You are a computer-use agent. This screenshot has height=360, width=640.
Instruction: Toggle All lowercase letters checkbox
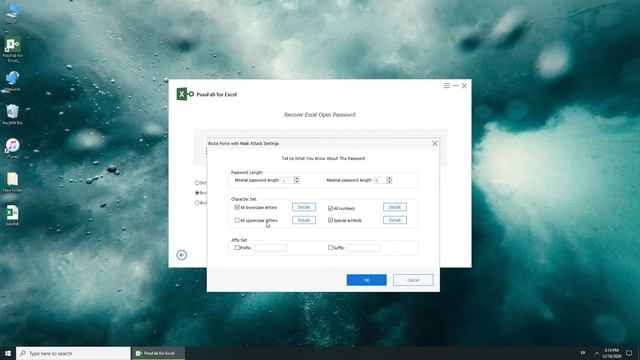[x=237, y=207]
